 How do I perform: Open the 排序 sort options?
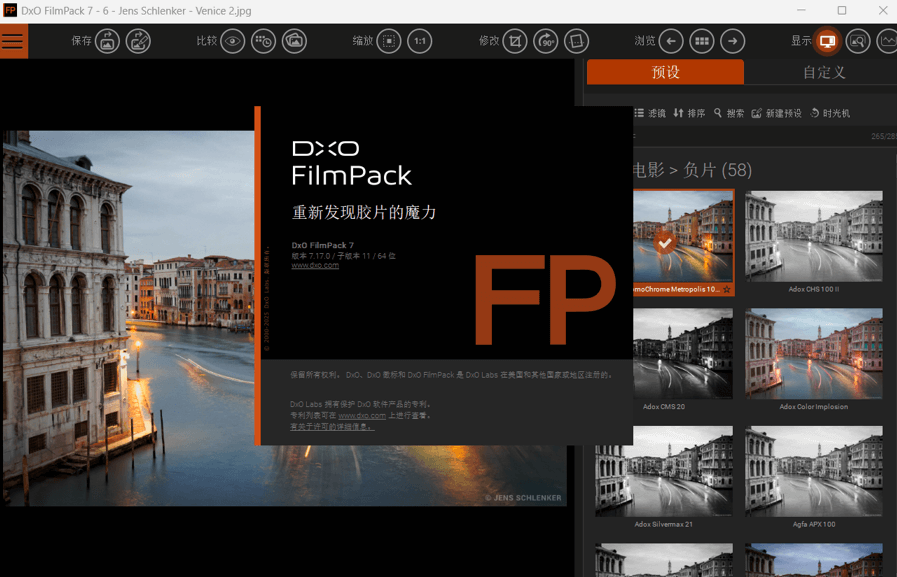click(692, 112)
